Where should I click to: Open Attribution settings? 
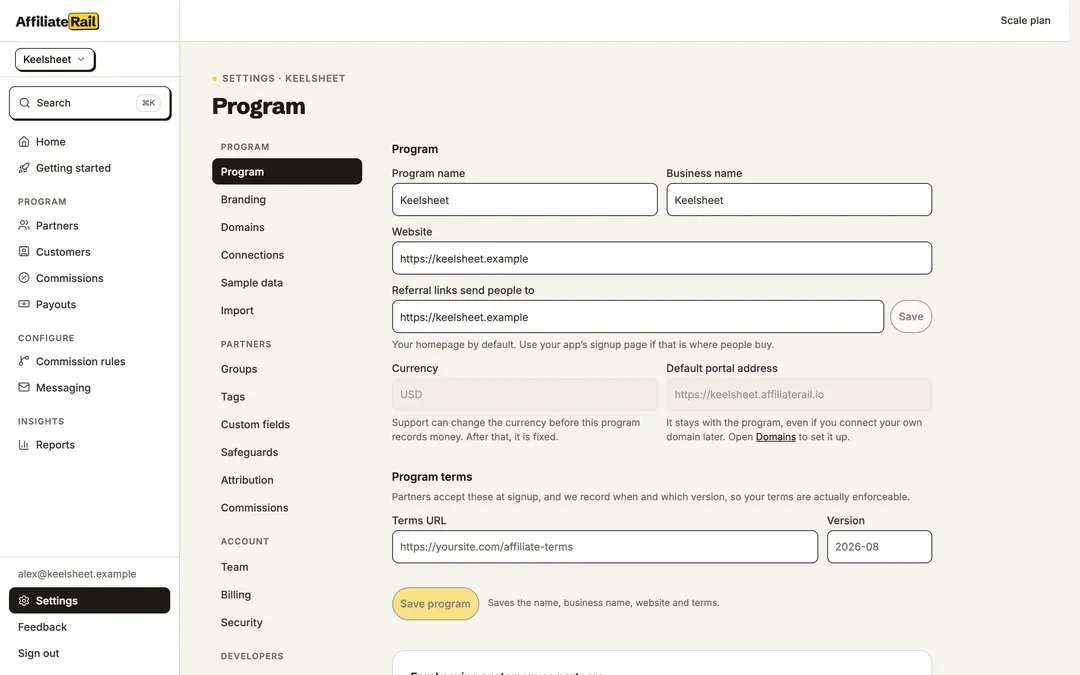coord(287,479)
